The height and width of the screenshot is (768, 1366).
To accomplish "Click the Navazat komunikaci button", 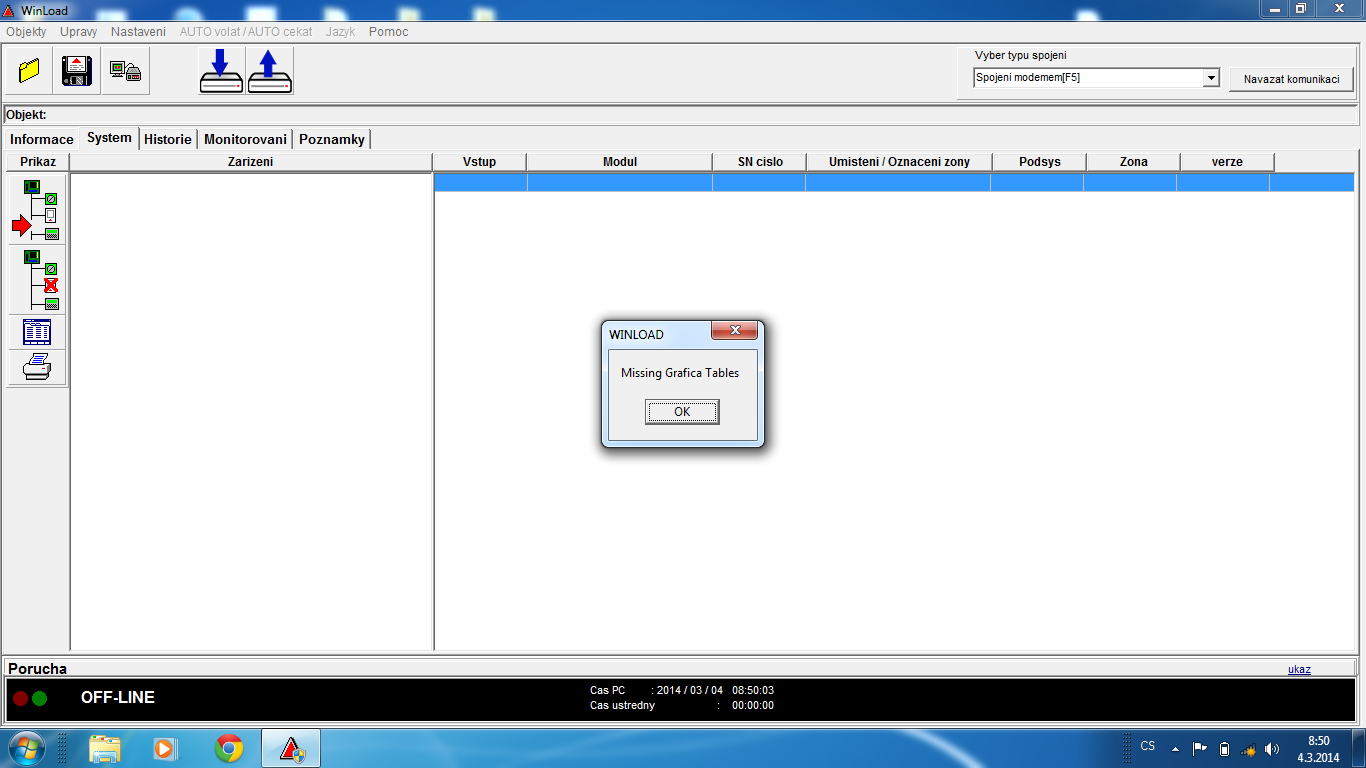I will coord(1291,79).
